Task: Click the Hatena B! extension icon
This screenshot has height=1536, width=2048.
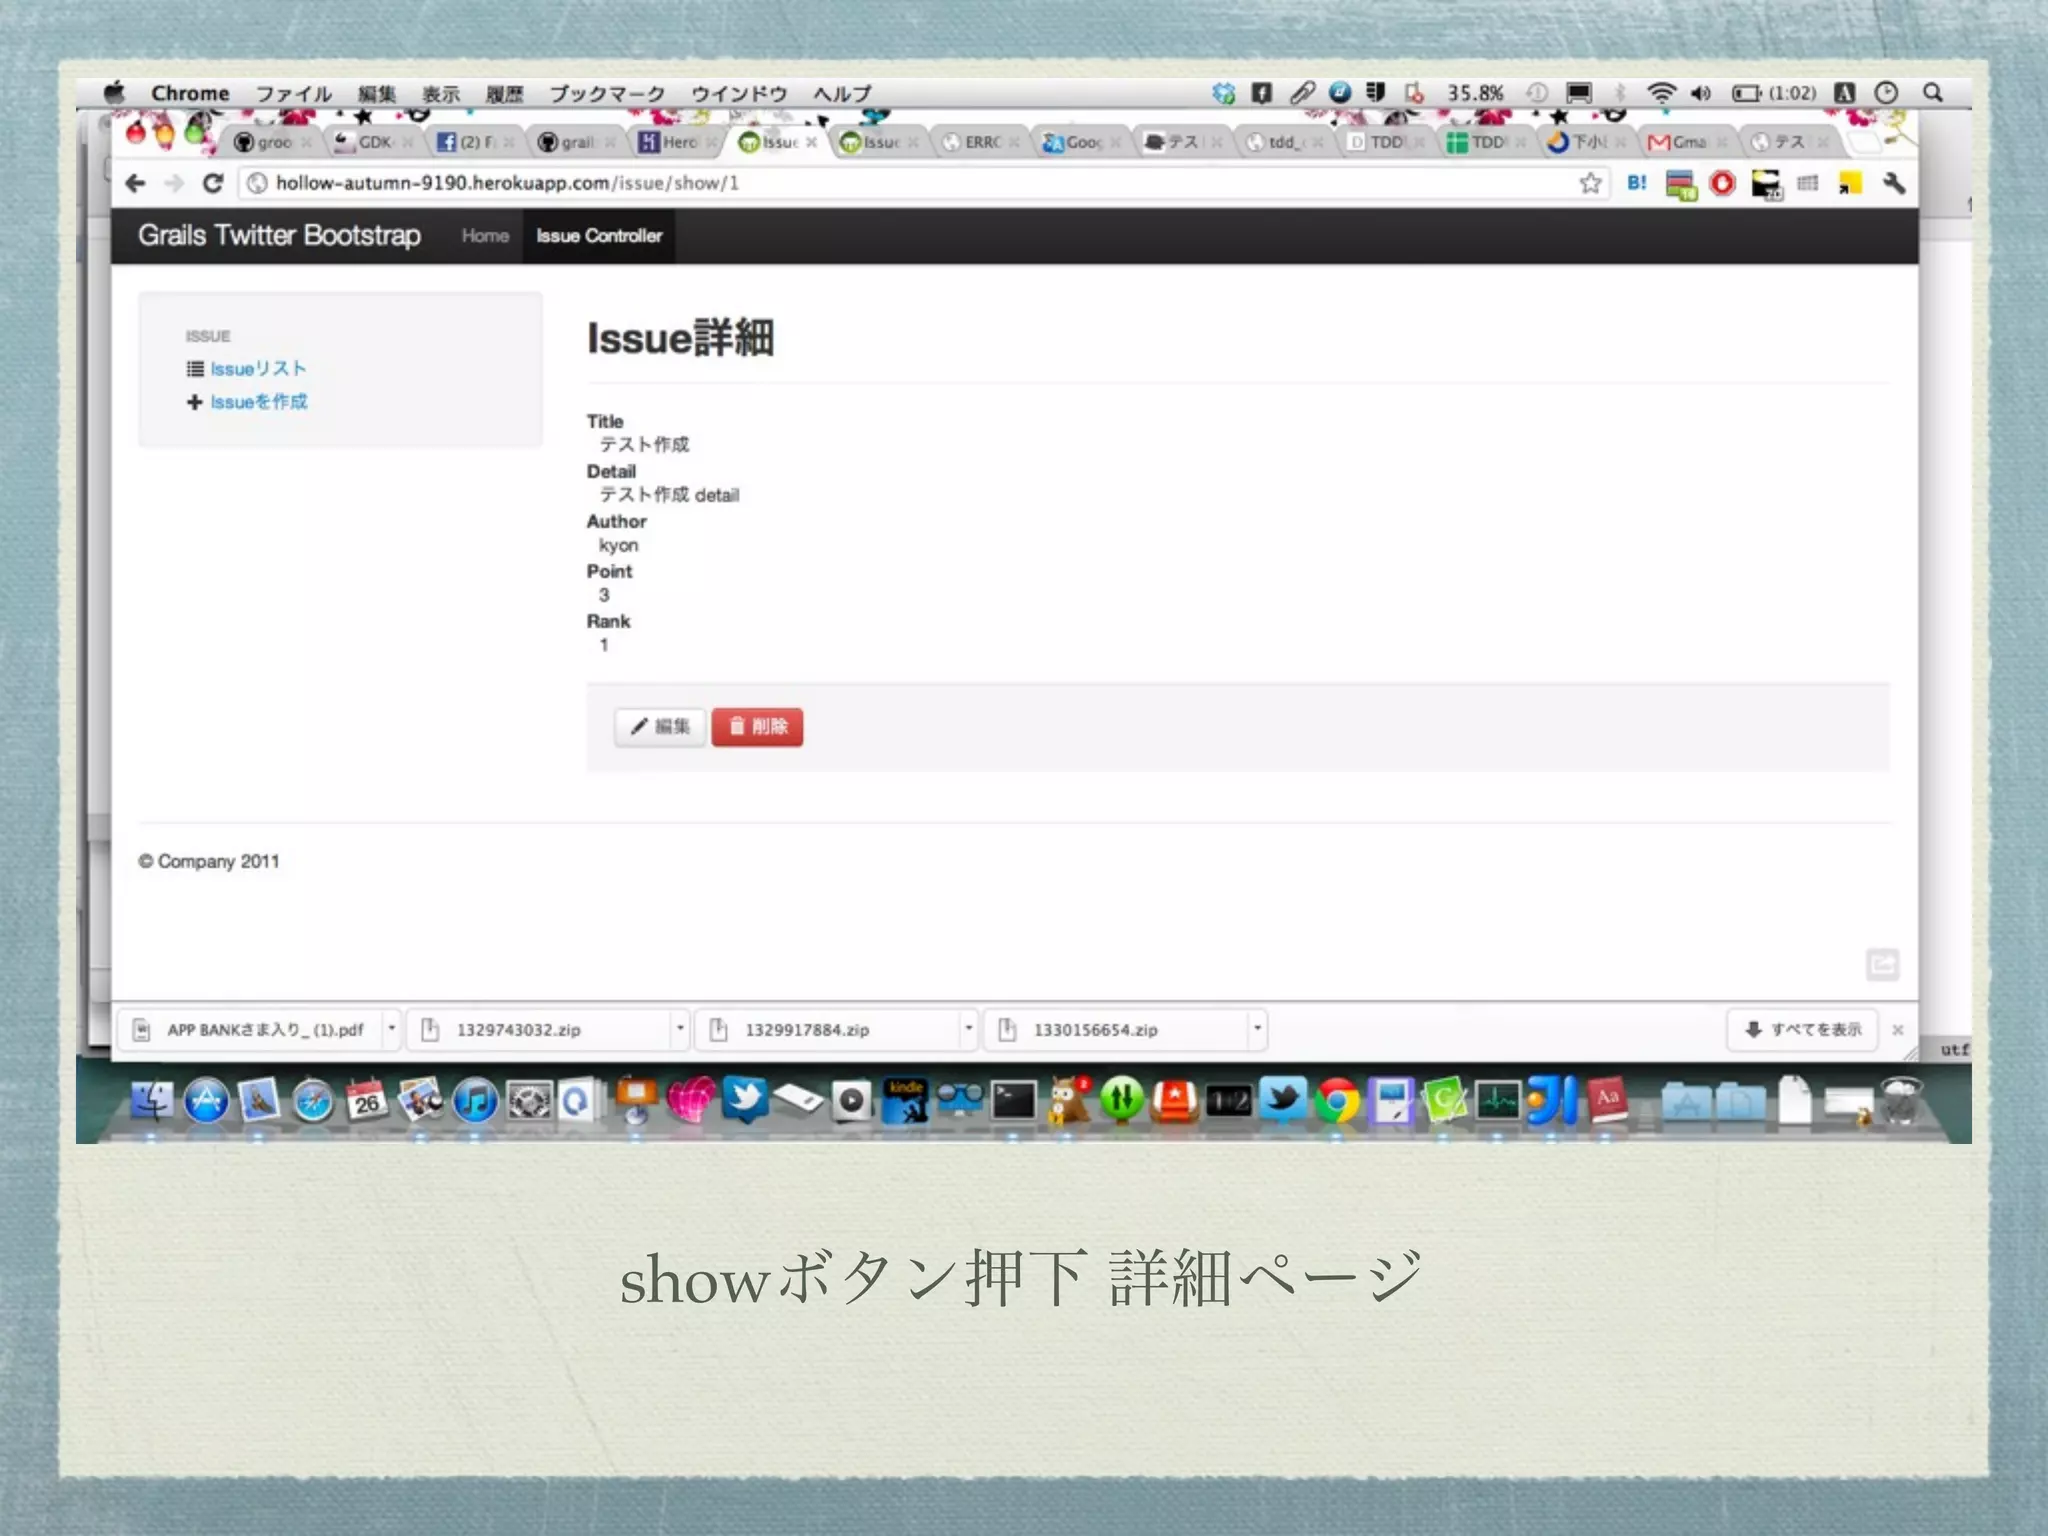Action: tap(1636, 183)
